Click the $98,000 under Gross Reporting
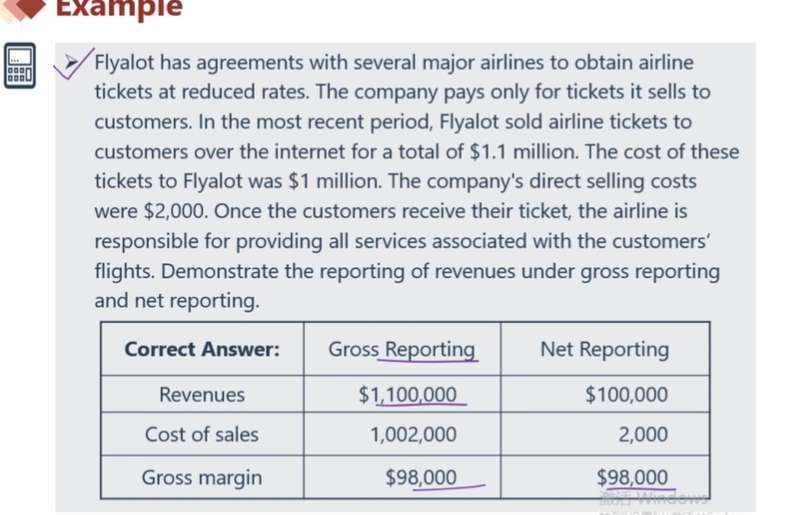This screenshot has height=515, width=809. 421,477
